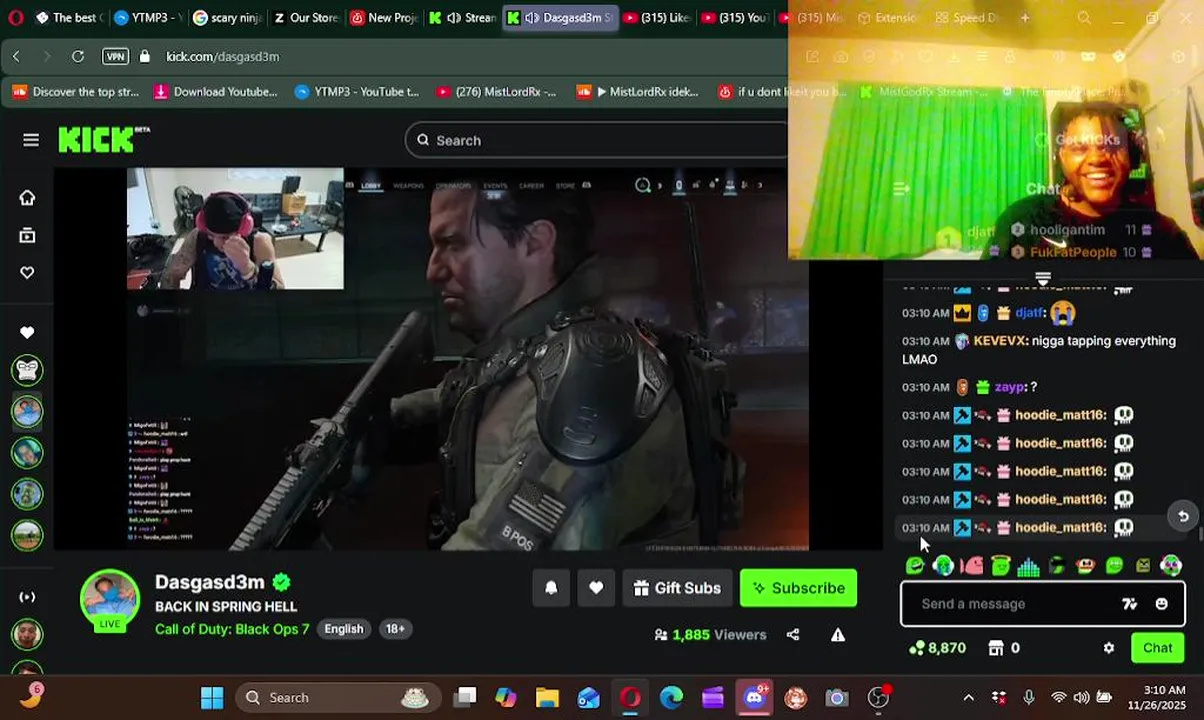Click the kick.com/dasgasd3m address bar
The height and width of the screenshot is (720, 1204).
[x=222, y=56]
